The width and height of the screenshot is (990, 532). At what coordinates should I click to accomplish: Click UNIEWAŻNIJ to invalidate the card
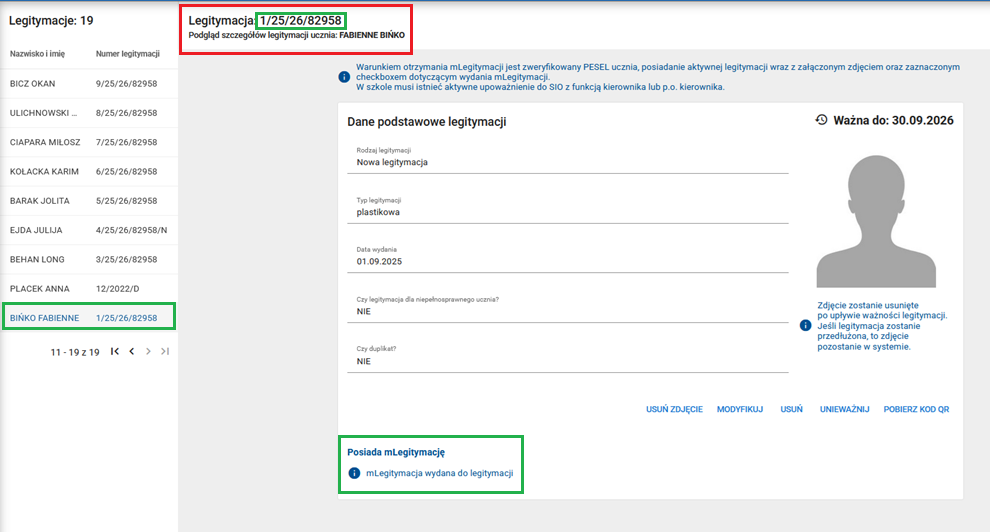click(844, 410)
